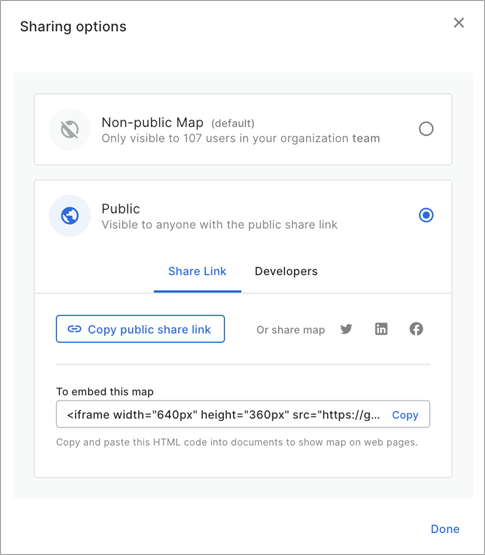Share map via Facebook icon
Viewport: 485px width, 555px height.
pyautogui.click(x=416, y=329)
